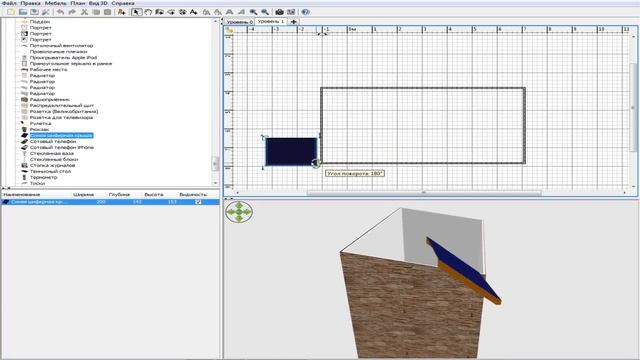640x360 pixels.
Task: Select Термометр in the catalog
Action: pyautogui.click(x=44, y=178)
